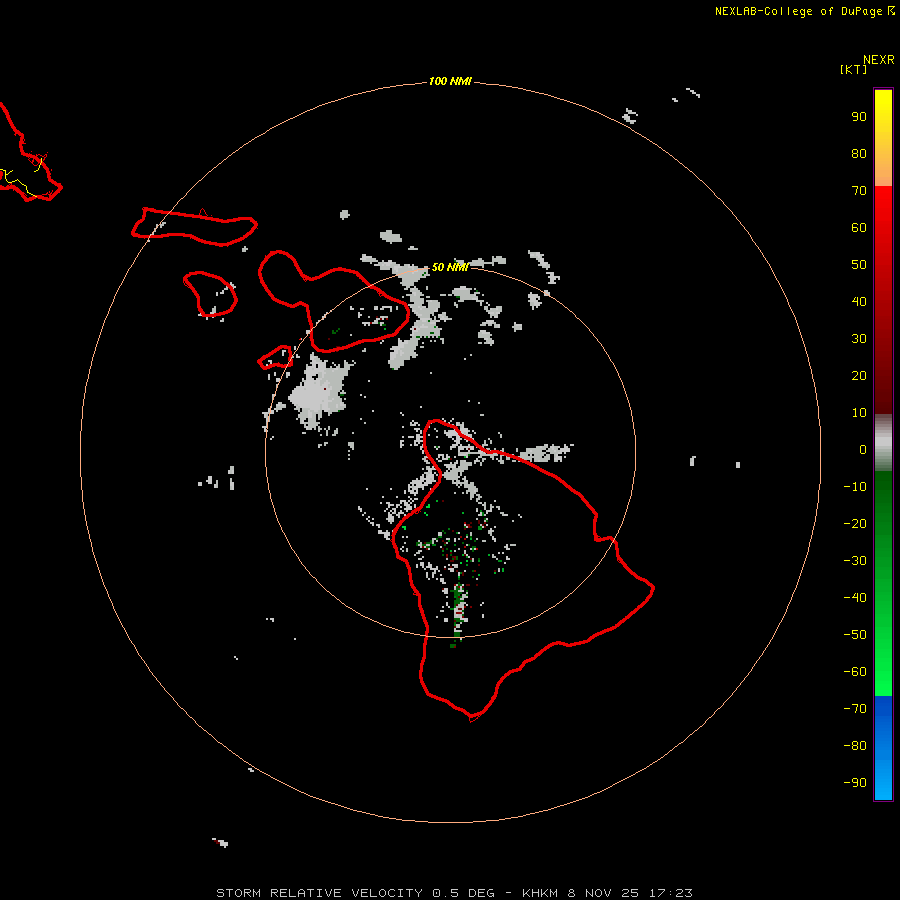
Task: Click the 60 value on color scale
Action: (859, 227)
